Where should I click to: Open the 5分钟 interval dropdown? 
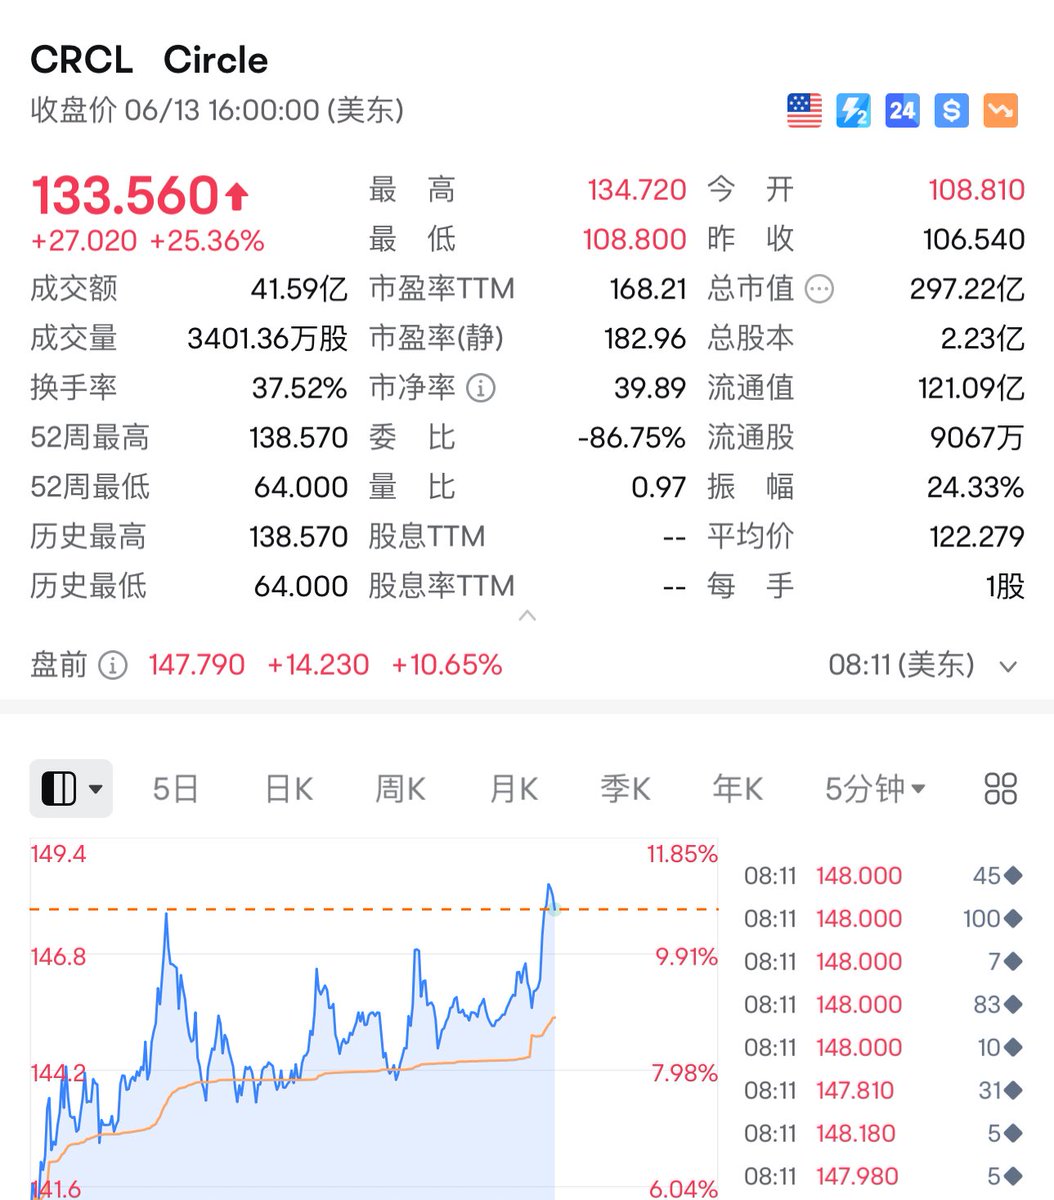(x=875, y=789)
